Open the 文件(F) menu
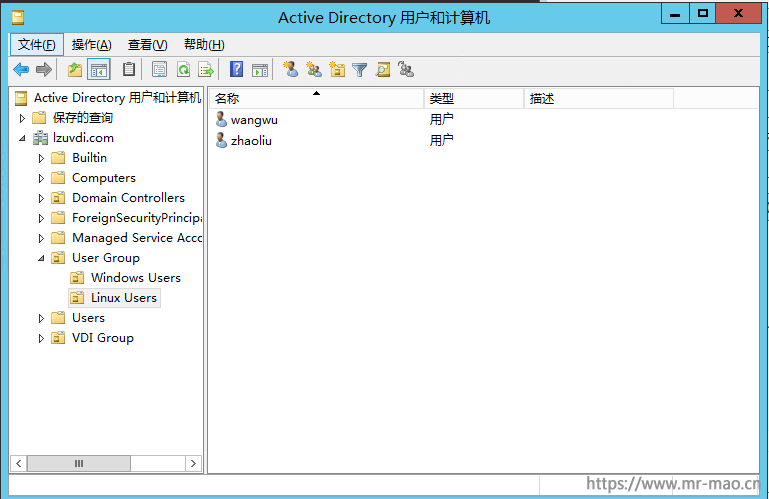769x499 pixels. tap(37, 45)
